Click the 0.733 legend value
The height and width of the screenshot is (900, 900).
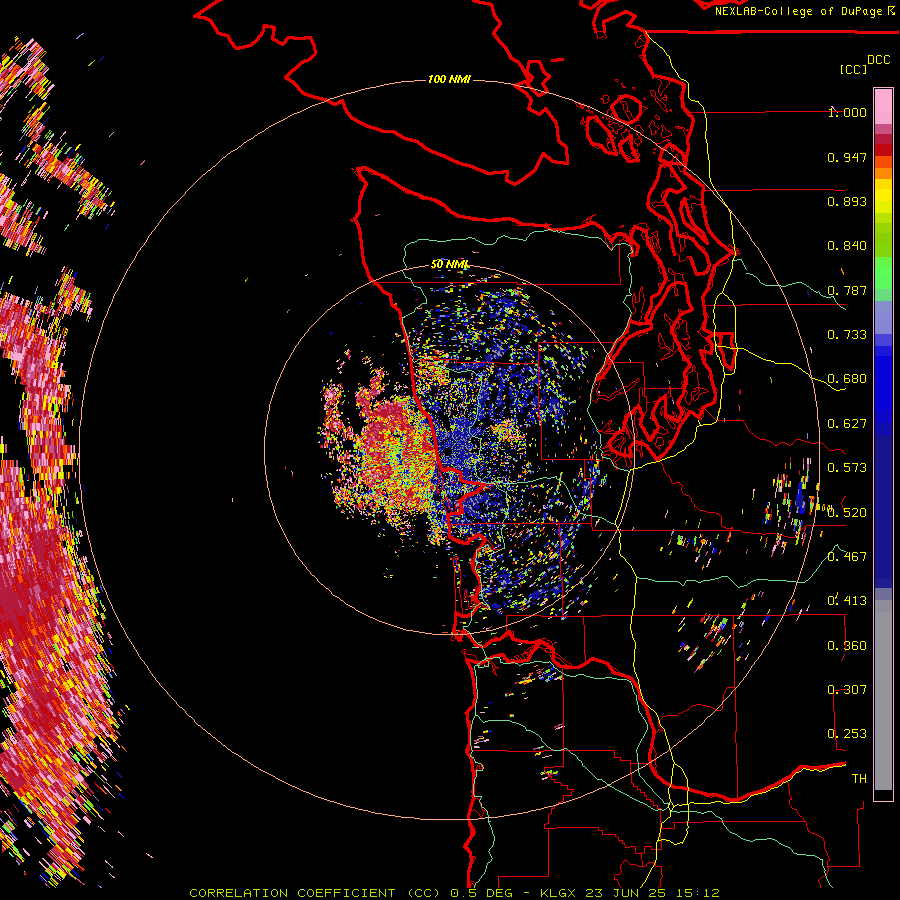click(847, 335)
